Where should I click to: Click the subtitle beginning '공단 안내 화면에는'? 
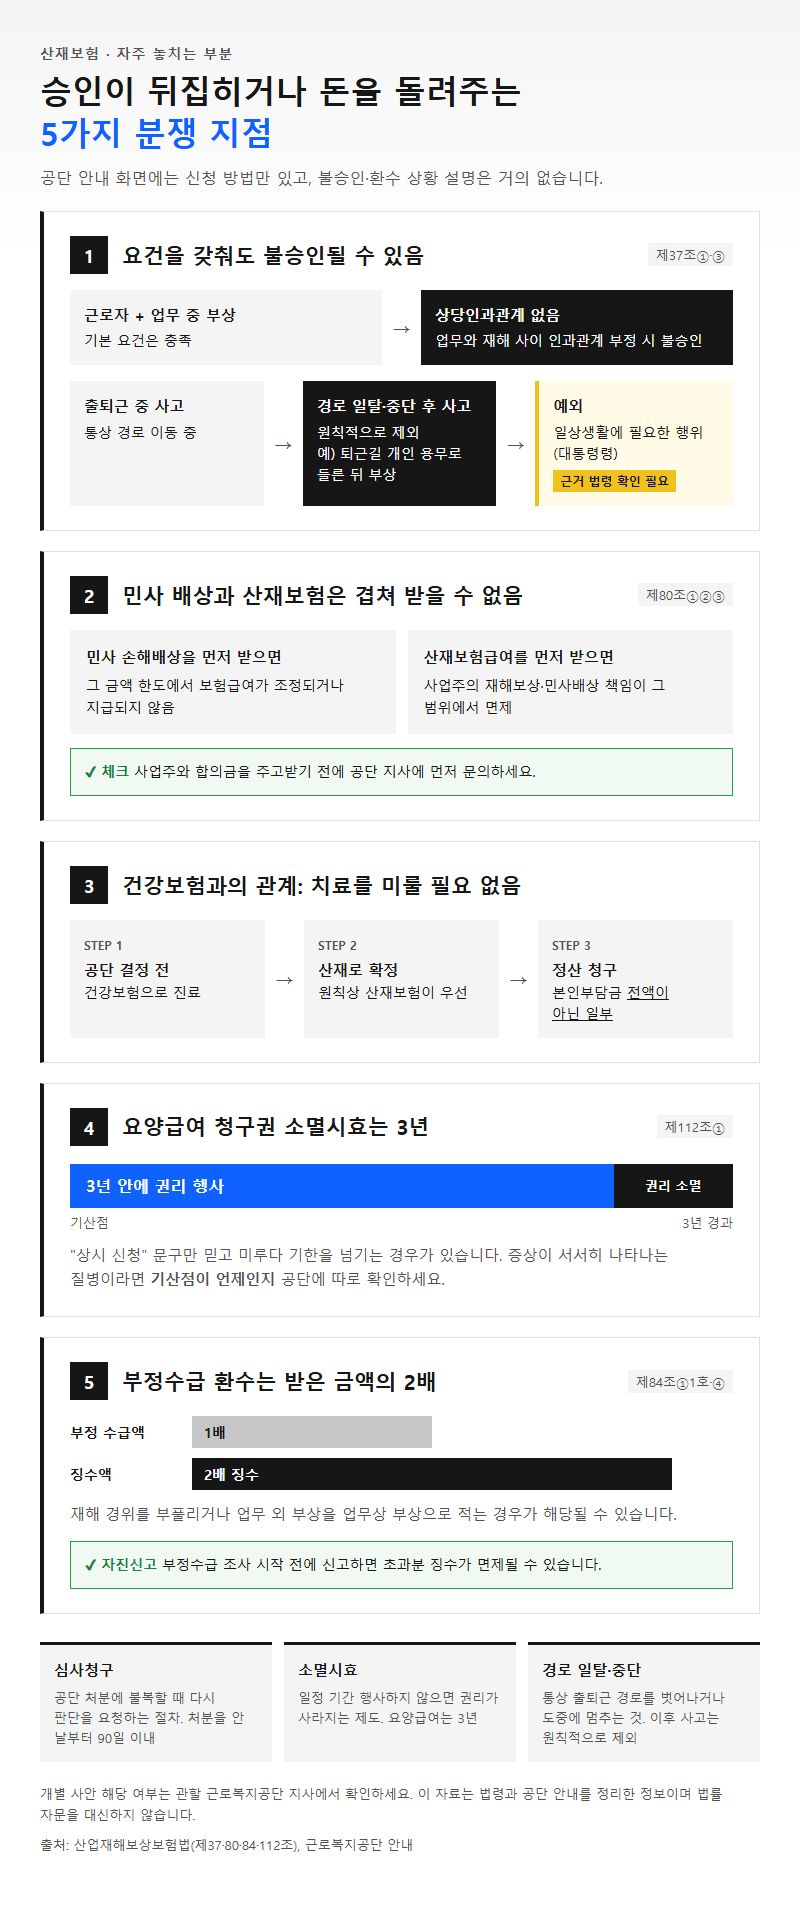[322, 178]
